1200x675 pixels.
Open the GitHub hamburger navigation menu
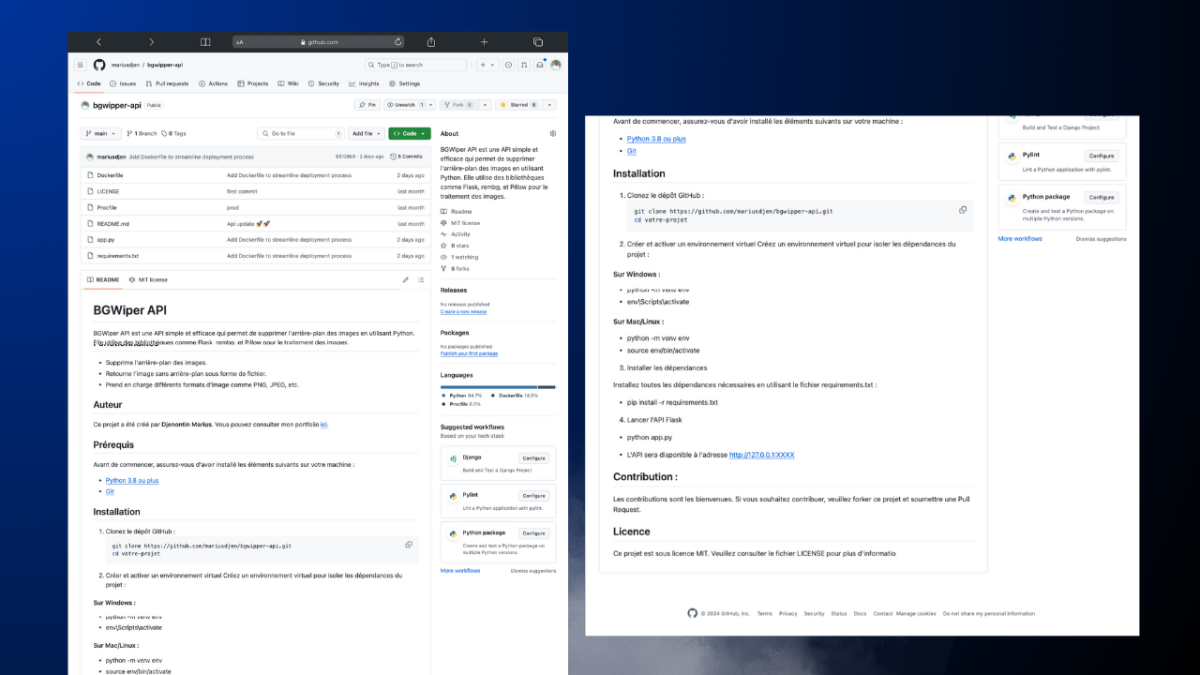[81, 65]
